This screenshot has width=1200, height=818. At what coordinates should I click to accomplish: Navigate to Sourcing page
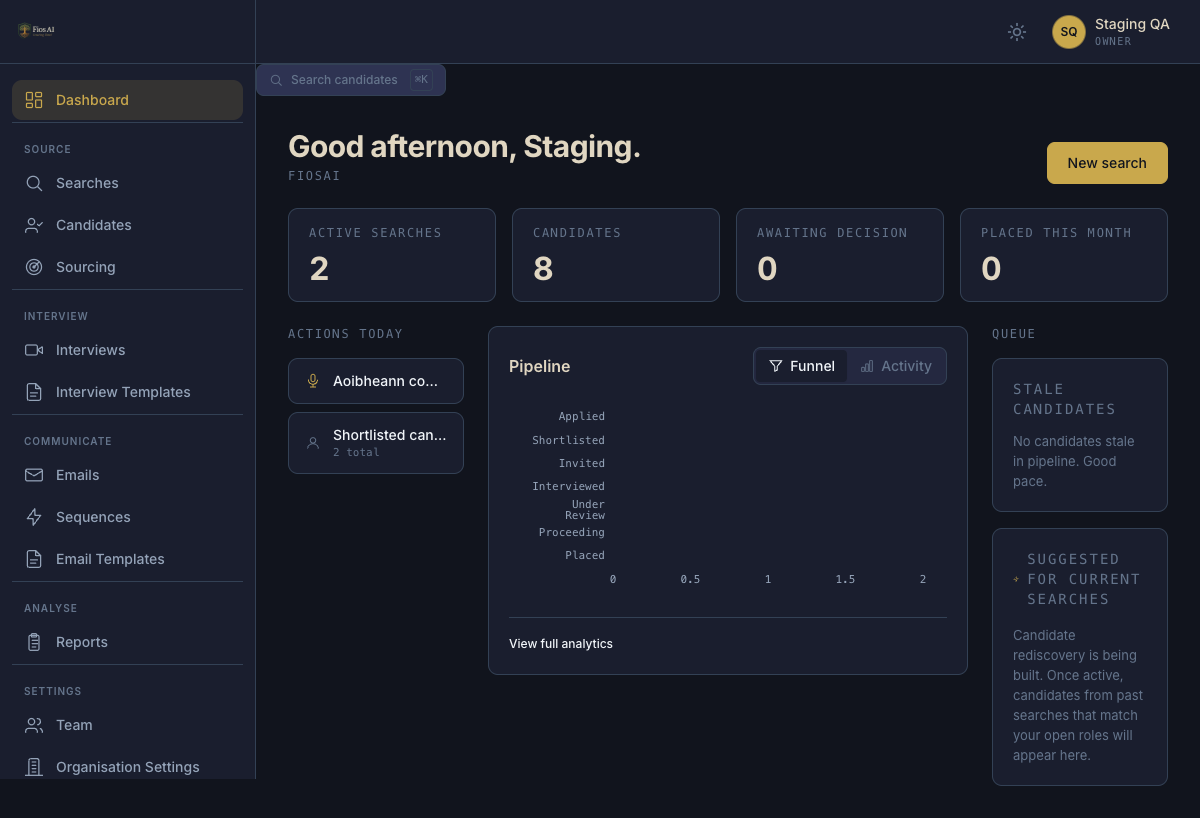(127, 267)
